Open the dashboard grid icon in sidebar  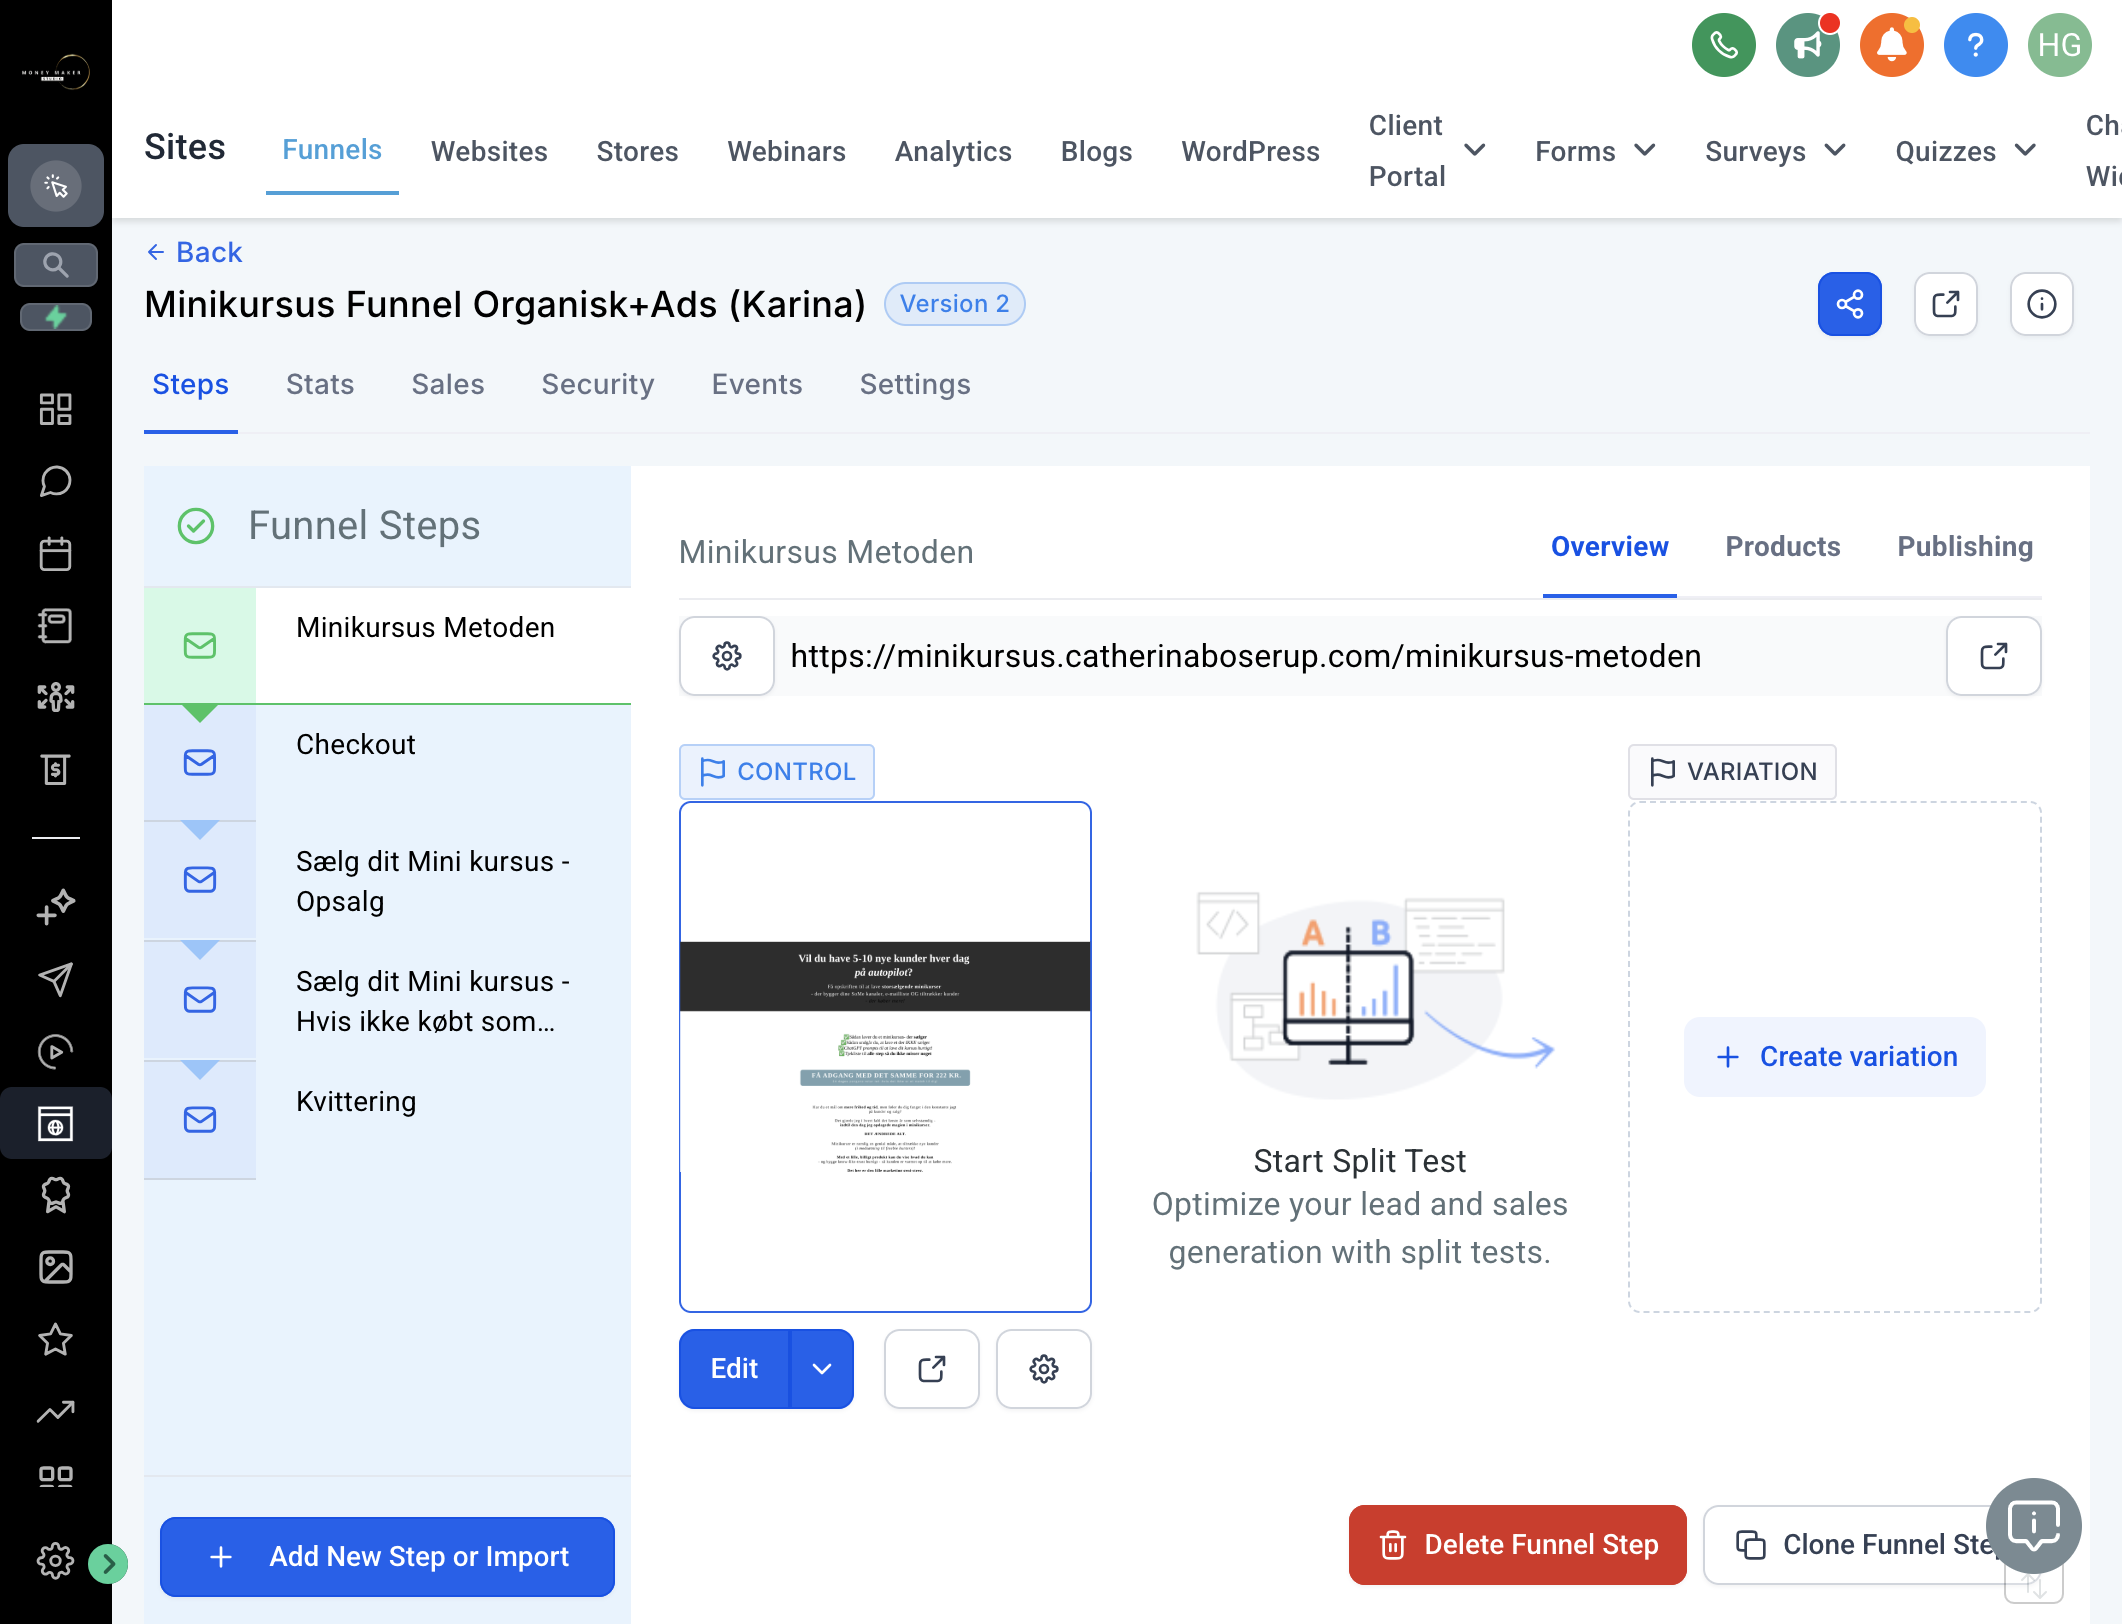coord(56,409)
